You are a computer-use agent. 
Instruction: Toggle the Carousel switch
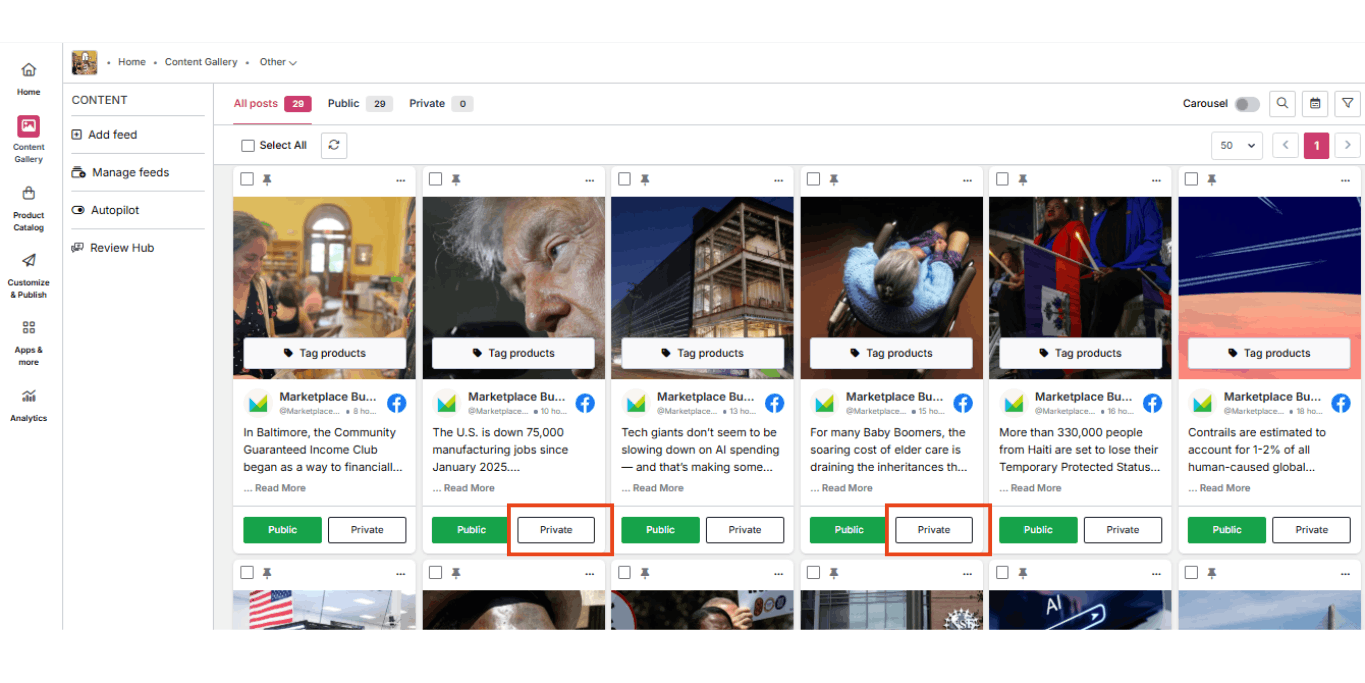click(1247, 104)
